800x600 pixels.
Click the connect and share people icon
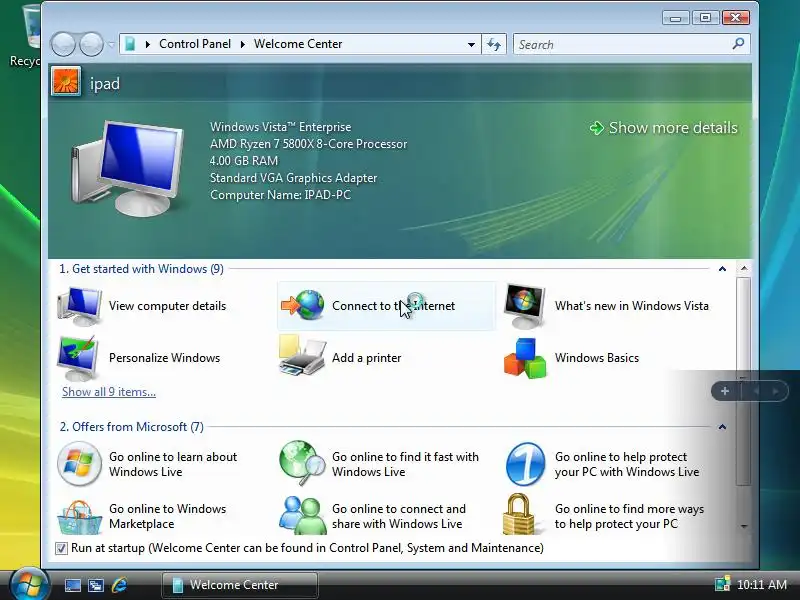(x=302, y=515)
